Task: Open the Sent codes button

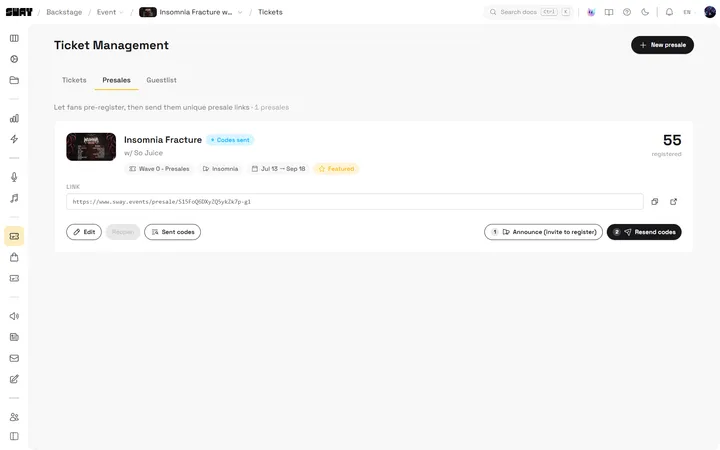Action: (173, 232)
